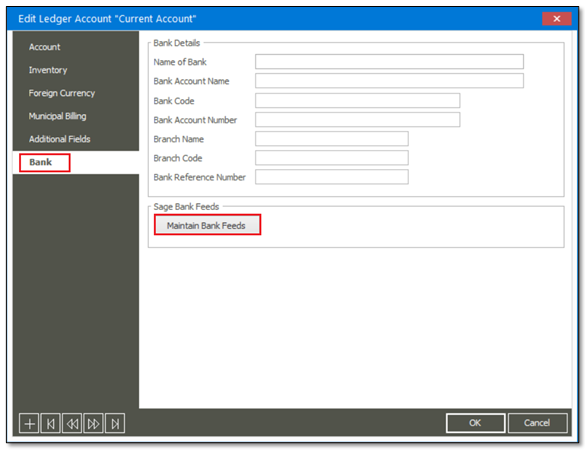Focus the Bank Reference Number field

pos(332,177)
